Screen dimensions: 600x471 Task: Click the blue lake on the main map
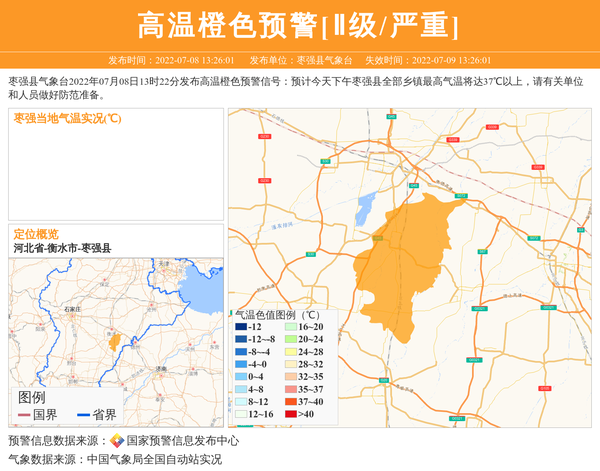pos(368,208)
